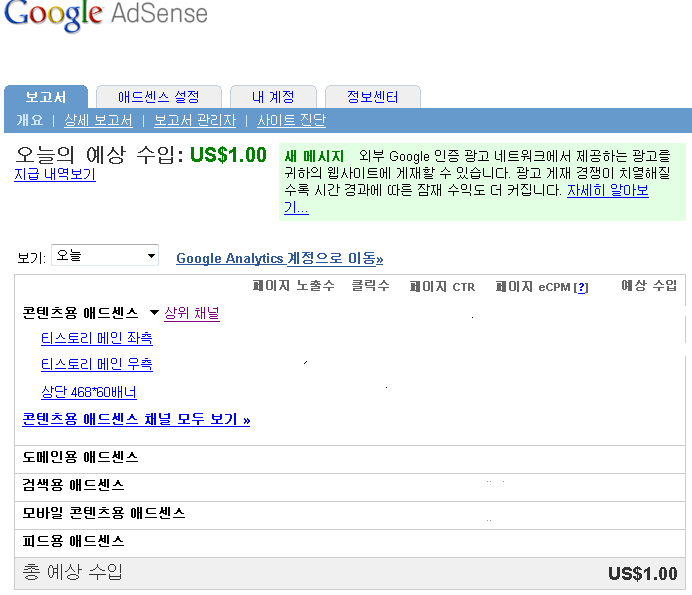The width and height of the screenshot is (692, 595).
Task: Open the 상세 보고서 sub-menu link
Action: coord(98,120)
